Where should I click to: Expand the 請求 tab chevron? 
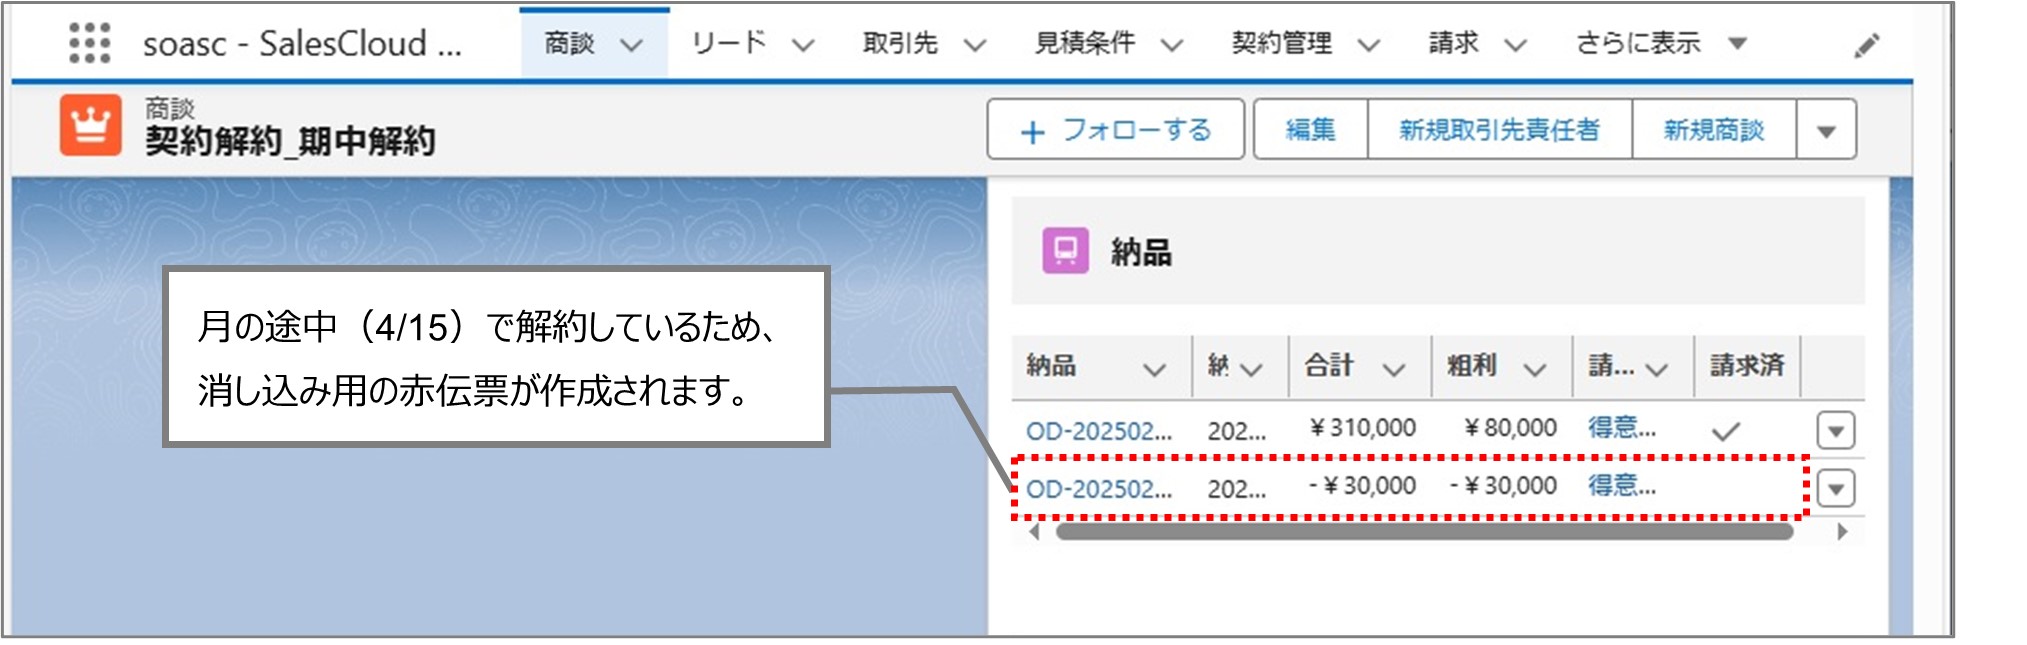click(1516, 45)
